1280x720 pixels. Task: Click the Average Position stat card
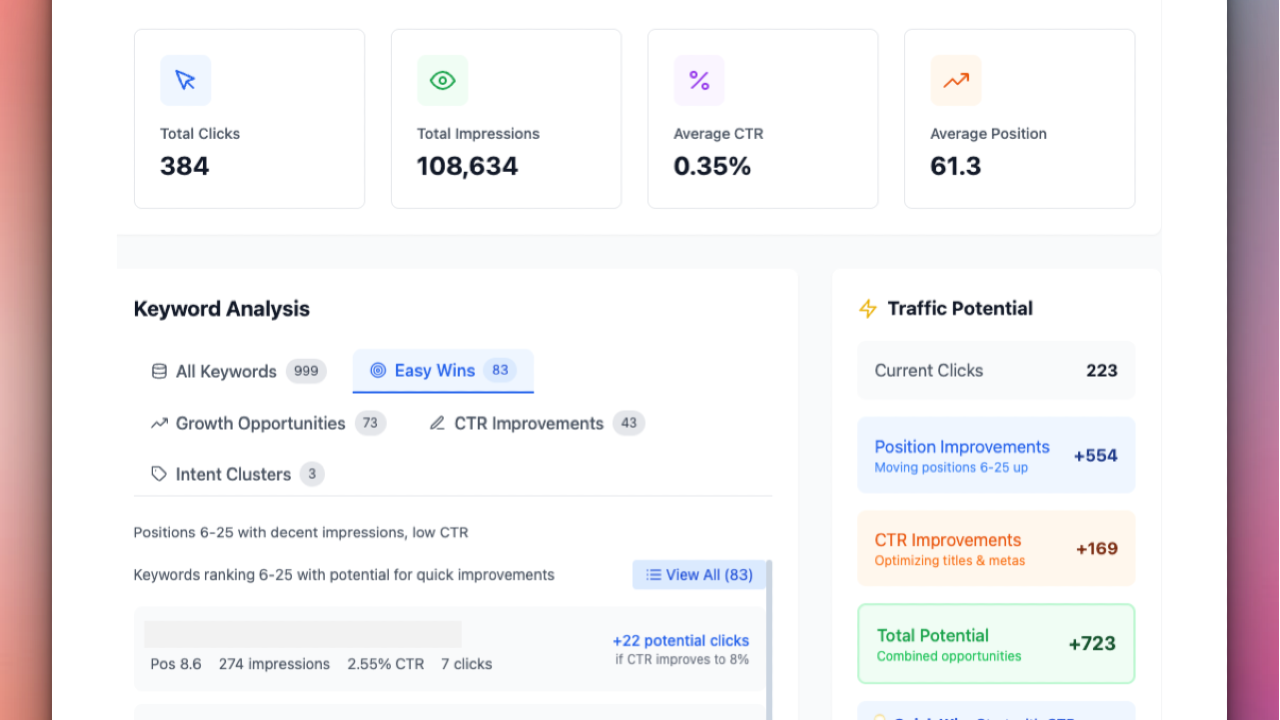[1019, 119]
